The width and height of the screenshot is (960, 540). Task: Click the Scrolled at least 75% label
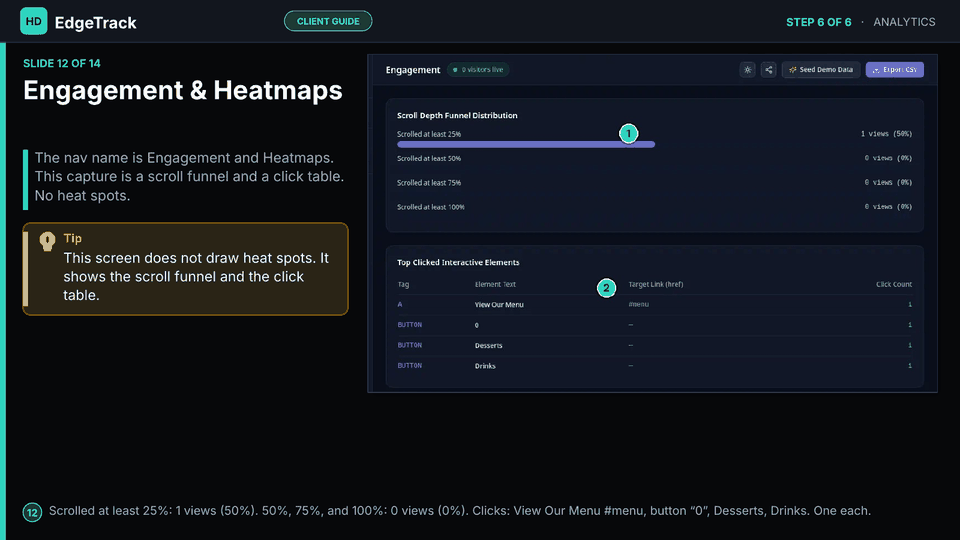click(429, 182)
